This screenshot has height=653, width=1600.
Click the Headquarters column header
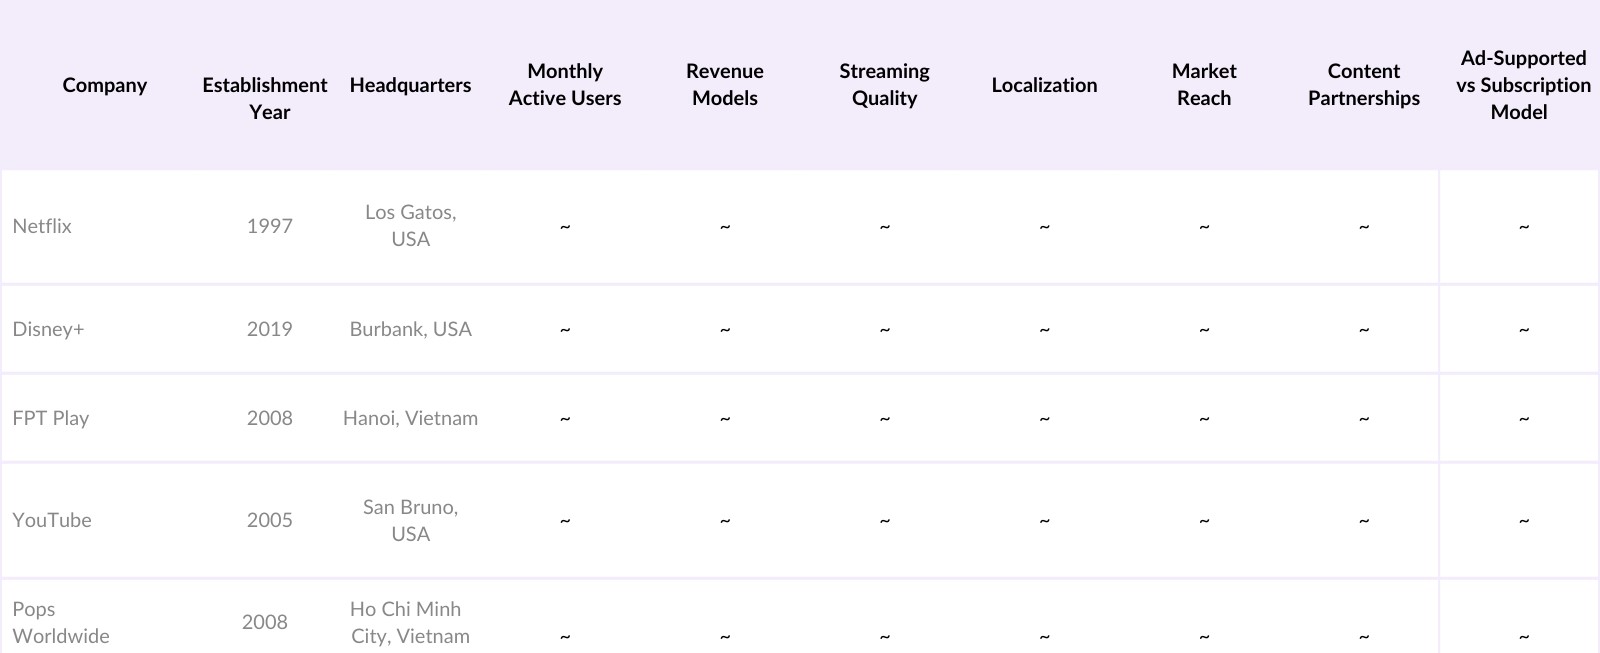410,85
